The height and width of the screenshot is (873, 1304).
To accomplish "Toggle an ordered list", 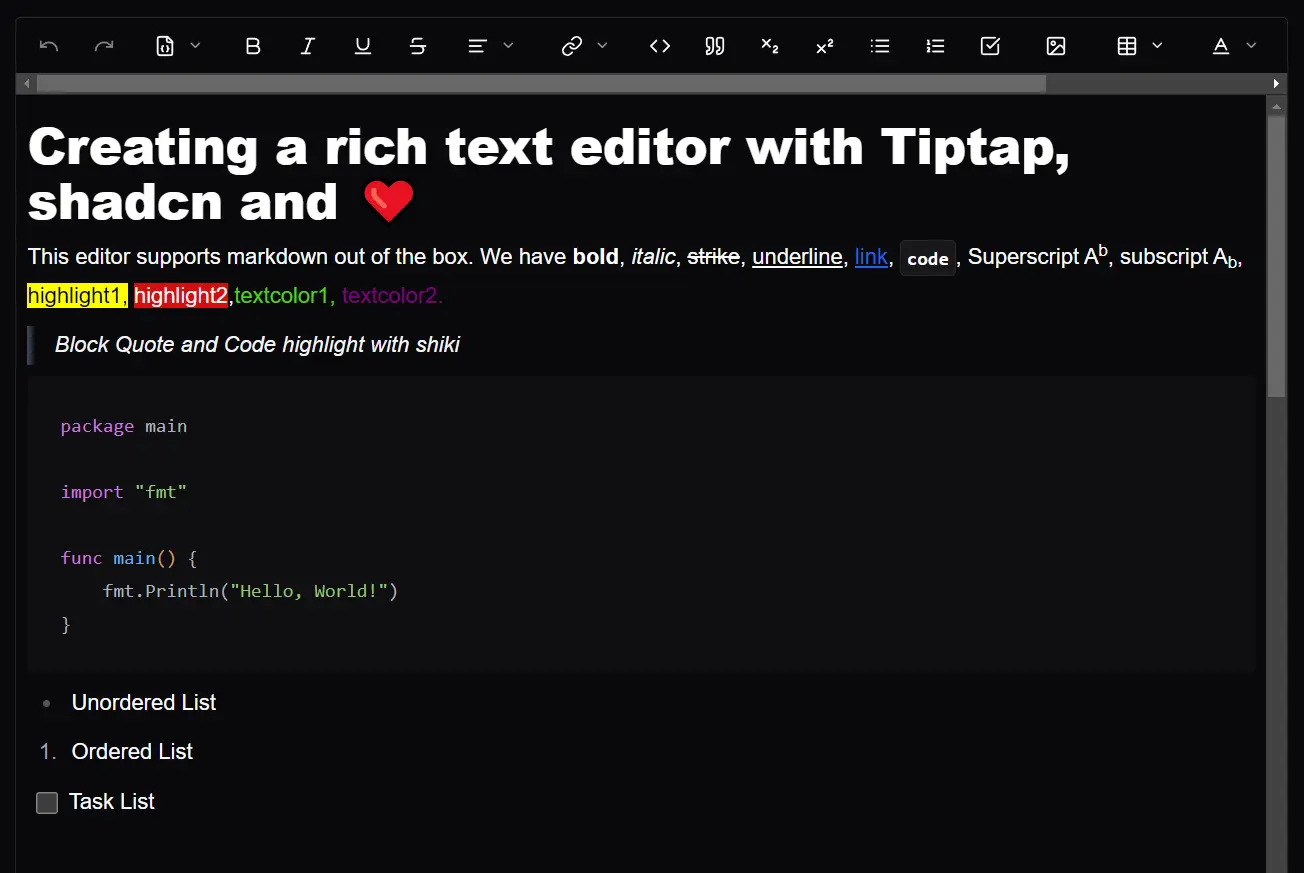I will click(934, 45).
